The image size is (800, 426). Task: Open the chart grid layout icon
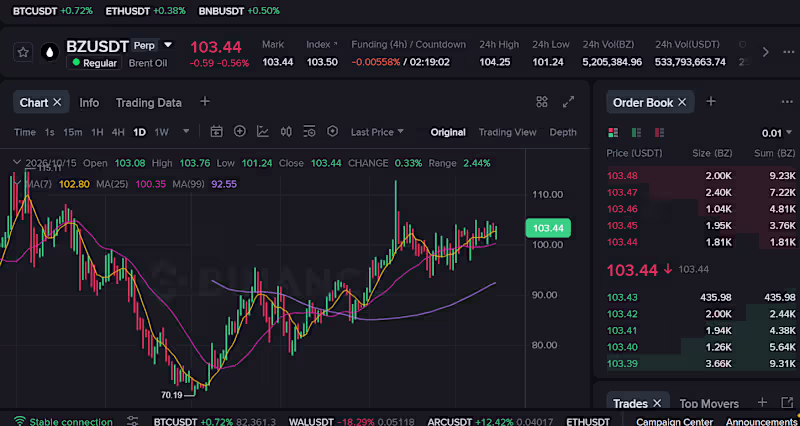point(542,102)
